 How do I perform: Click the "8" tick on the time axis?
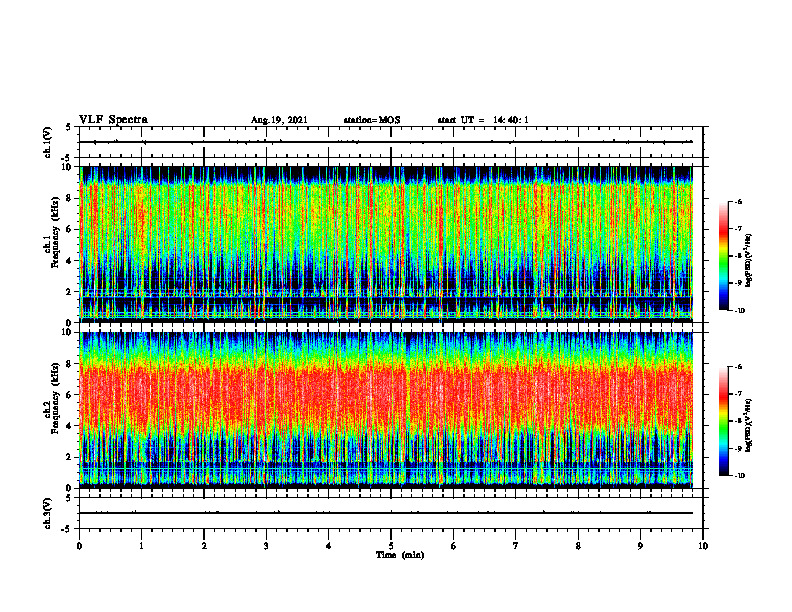[x=578, y=546]
